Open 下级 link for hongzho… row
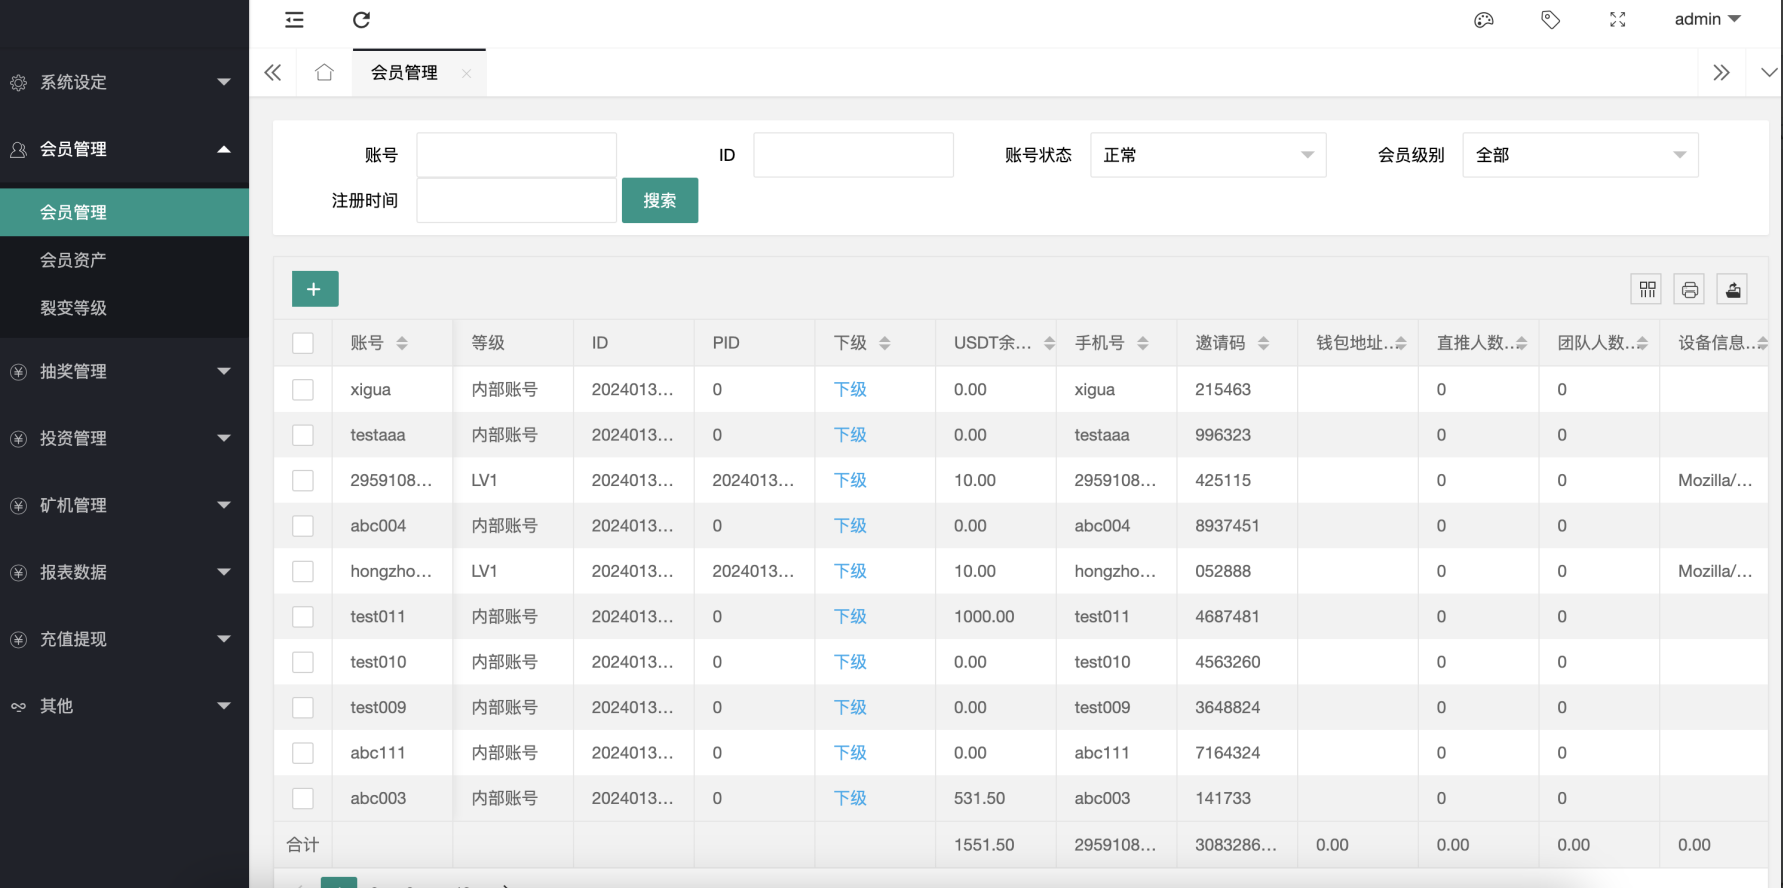1783x888 pixels. click(x=850, y=571)
